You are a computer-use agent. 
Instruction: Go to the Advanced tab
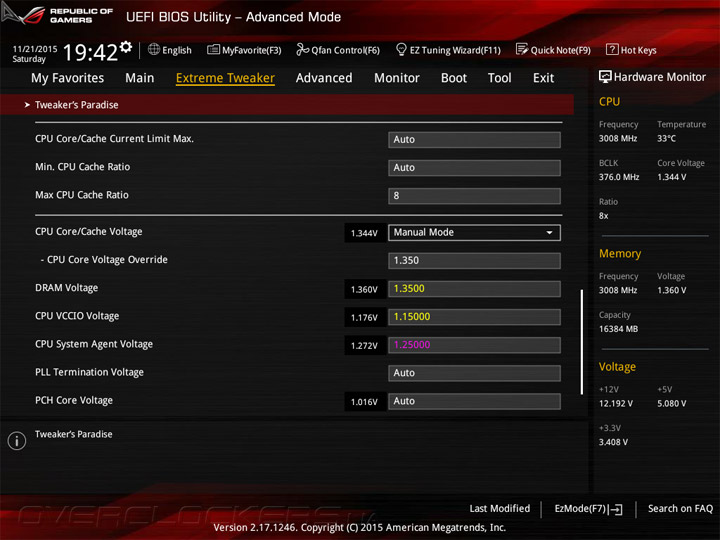pyautogui.click(x=324, y=78)
